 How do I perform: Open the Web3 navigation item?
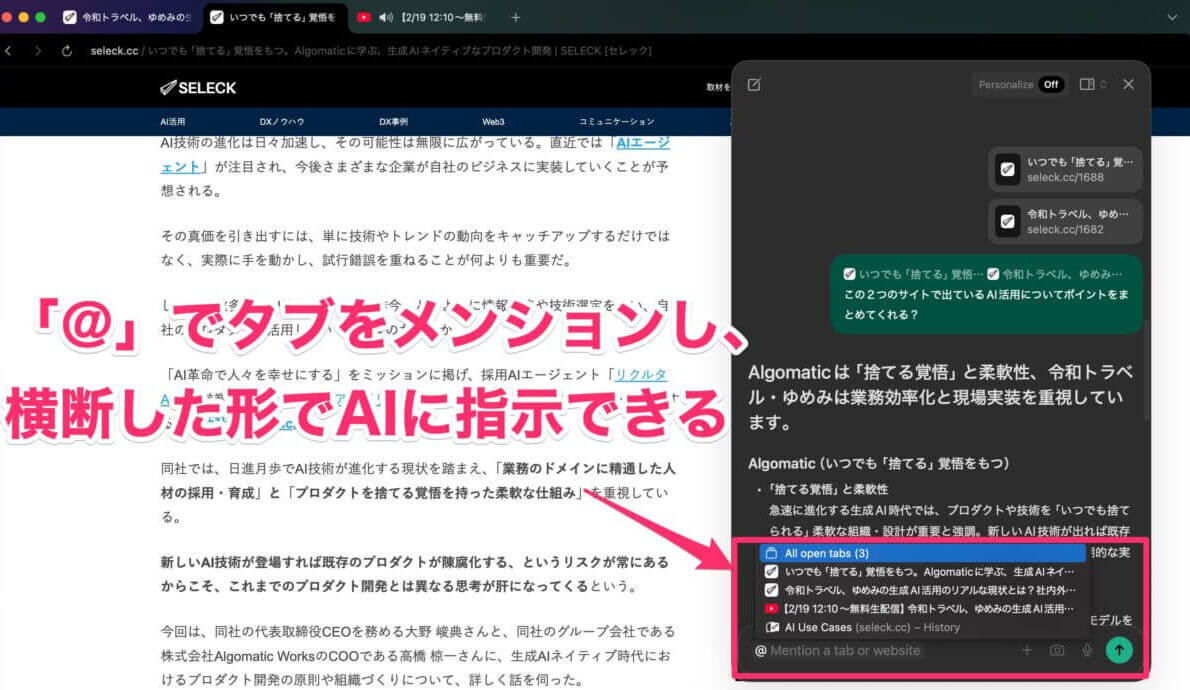pyautogui.click(x=493, y=121)
